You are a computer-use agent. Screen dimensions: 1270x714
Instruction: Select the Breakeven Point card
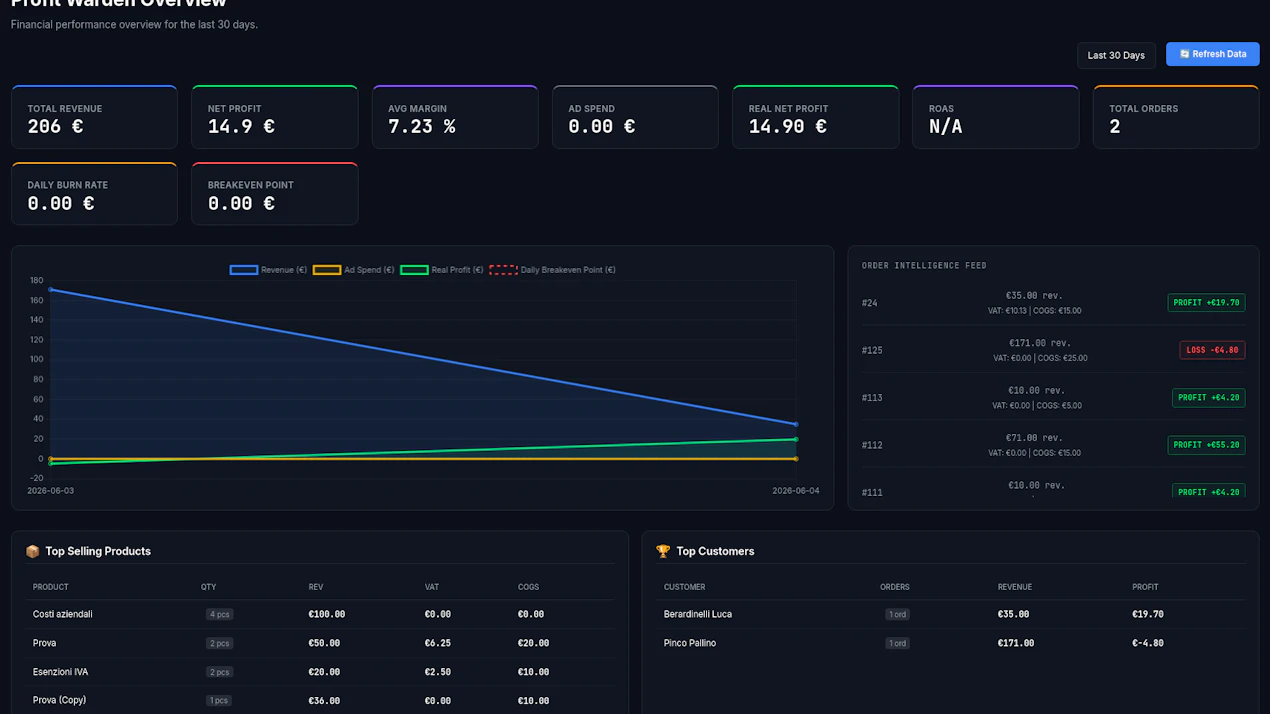coord(275,194)
